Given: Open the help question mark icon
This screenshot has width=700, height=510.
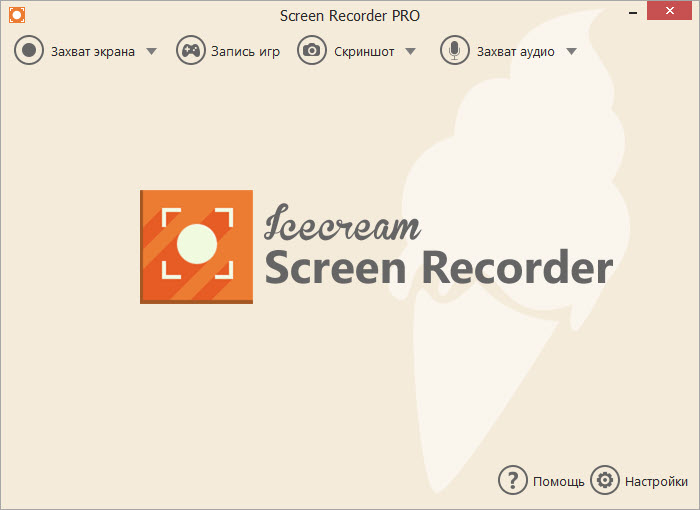Looking at the screenshot, I should 512,480.
